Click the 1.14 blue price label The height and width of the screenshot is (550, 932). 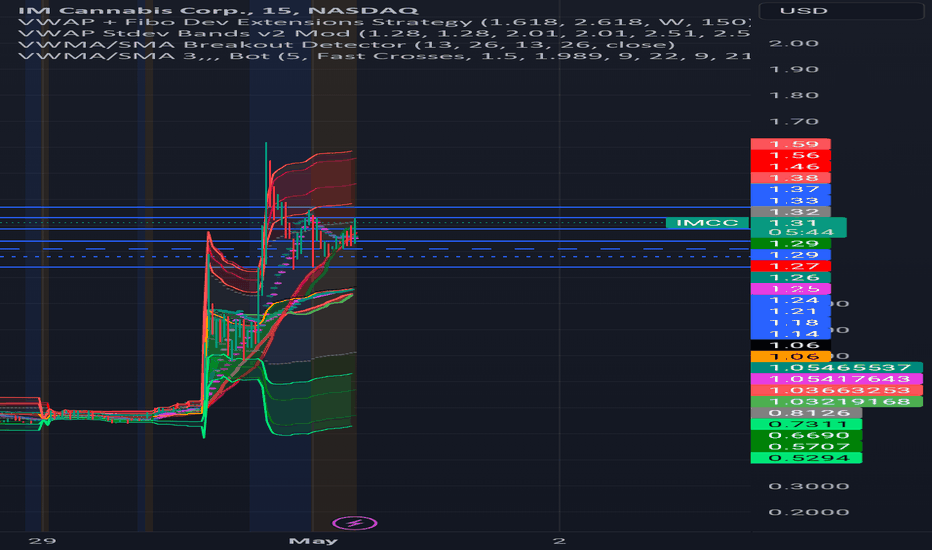pos(791,334)
